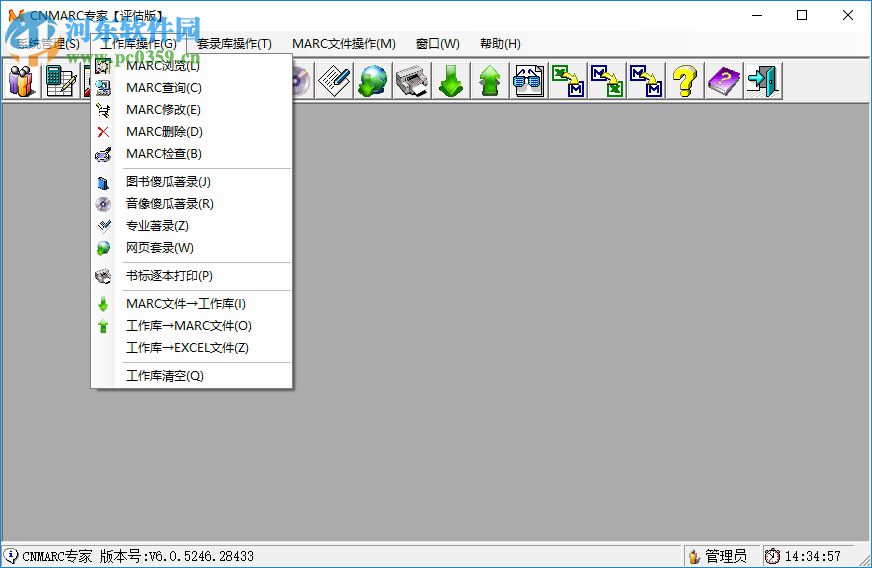Select 书标逐本打印(P) menu entry
The width and height of the screenshot is (872, 568).
point(192,276)
